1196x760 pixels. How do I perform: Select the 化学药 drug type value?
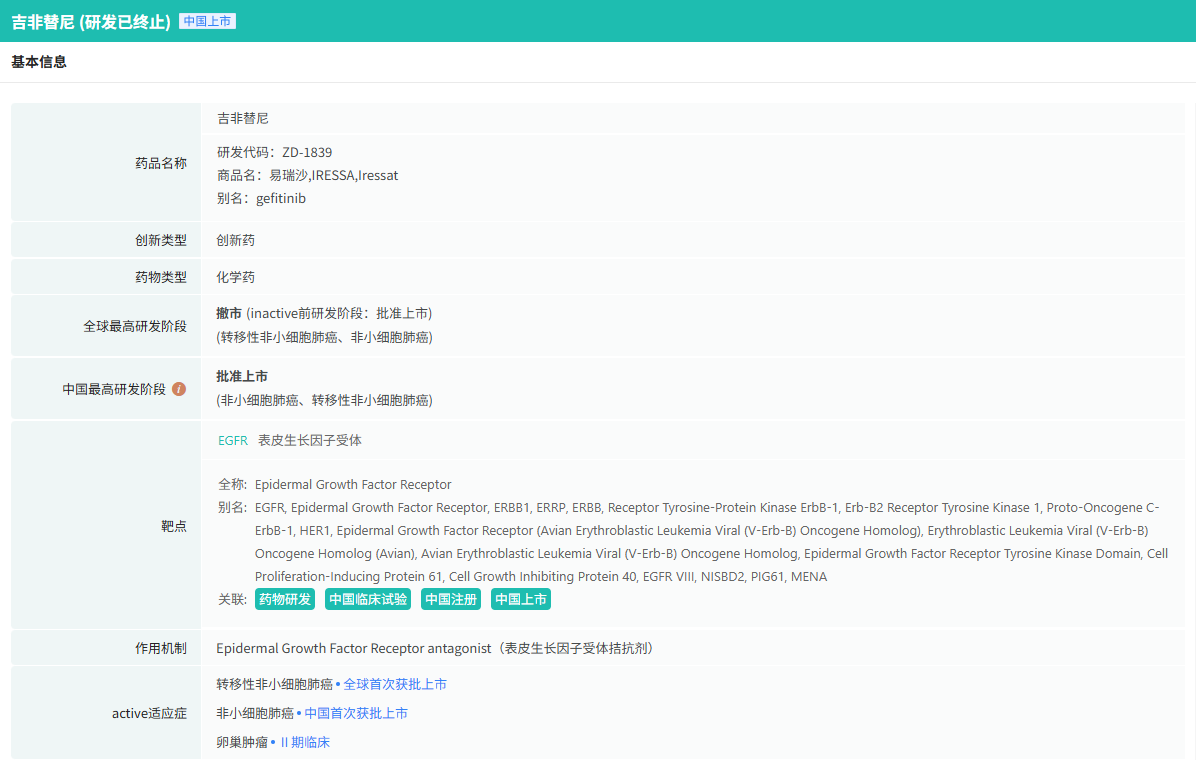tap(236, 277)
